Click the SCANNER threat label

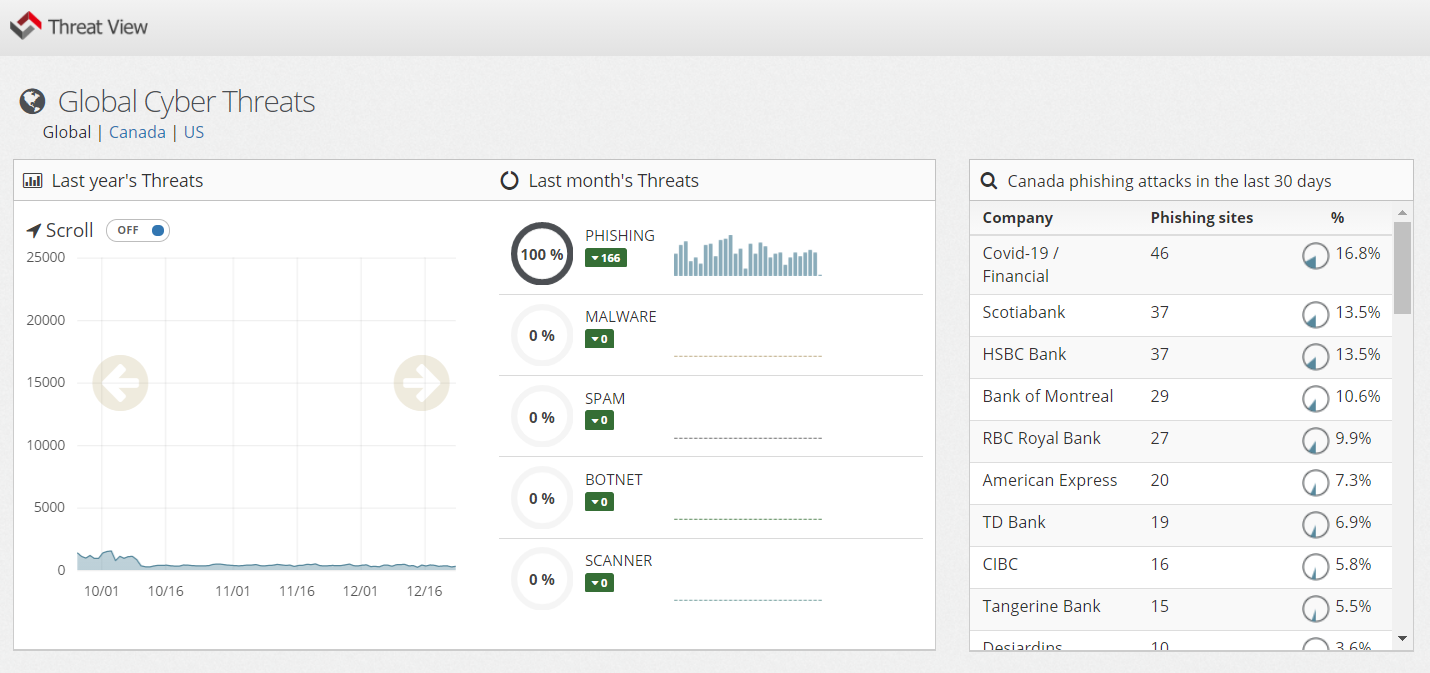click(619, 561)
